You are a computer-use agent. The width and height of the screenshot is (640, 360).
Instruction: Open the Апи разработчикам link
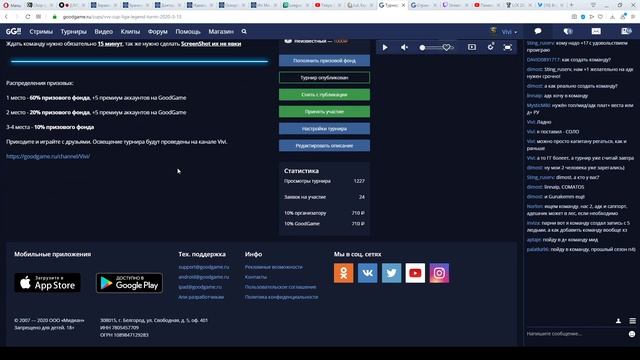click(x=201, y=297)
